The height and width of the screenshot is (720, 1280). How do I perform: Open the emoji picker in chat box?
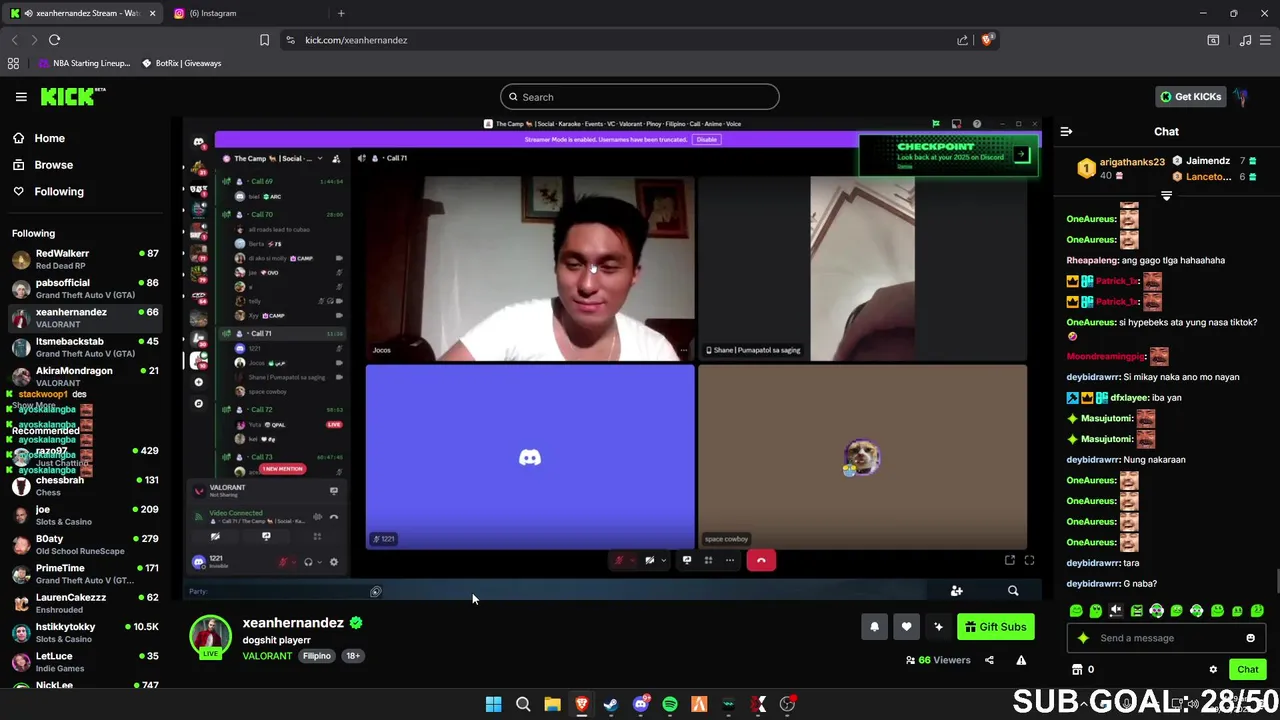point(1250,638)
